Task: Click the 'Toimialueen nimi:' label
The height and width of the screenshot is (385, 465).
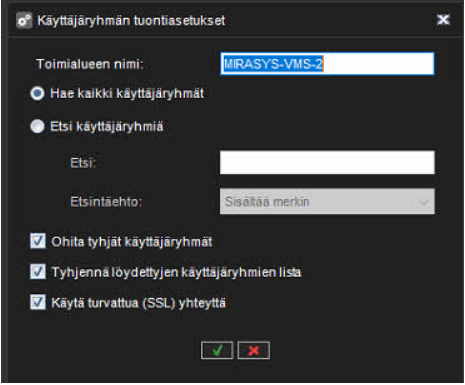Action: pos(90,64)
